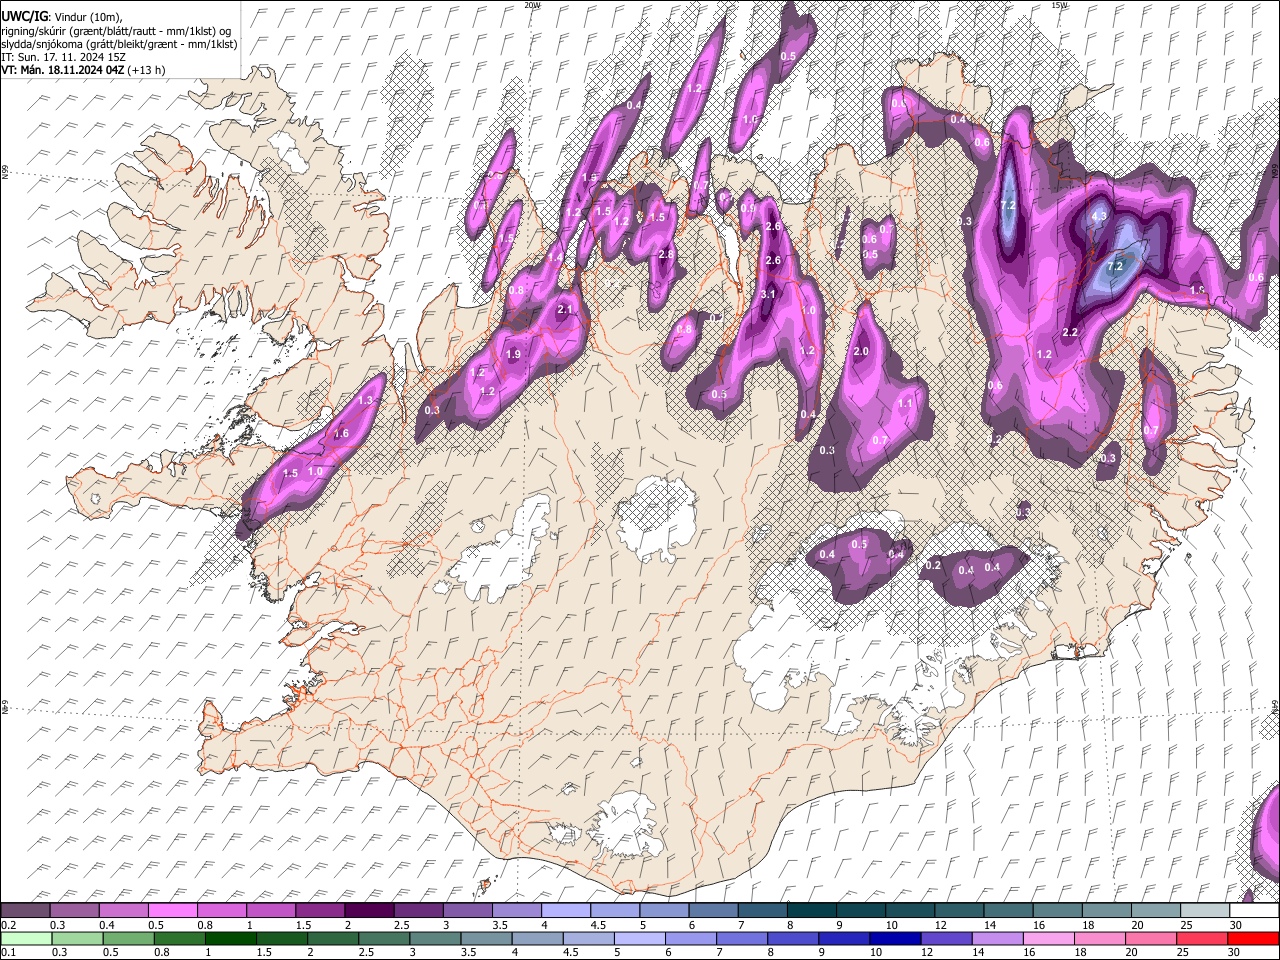Select the '1.1' precipitation value on the map
This screenshot has width=1280, height=960.
coord(905,404)
